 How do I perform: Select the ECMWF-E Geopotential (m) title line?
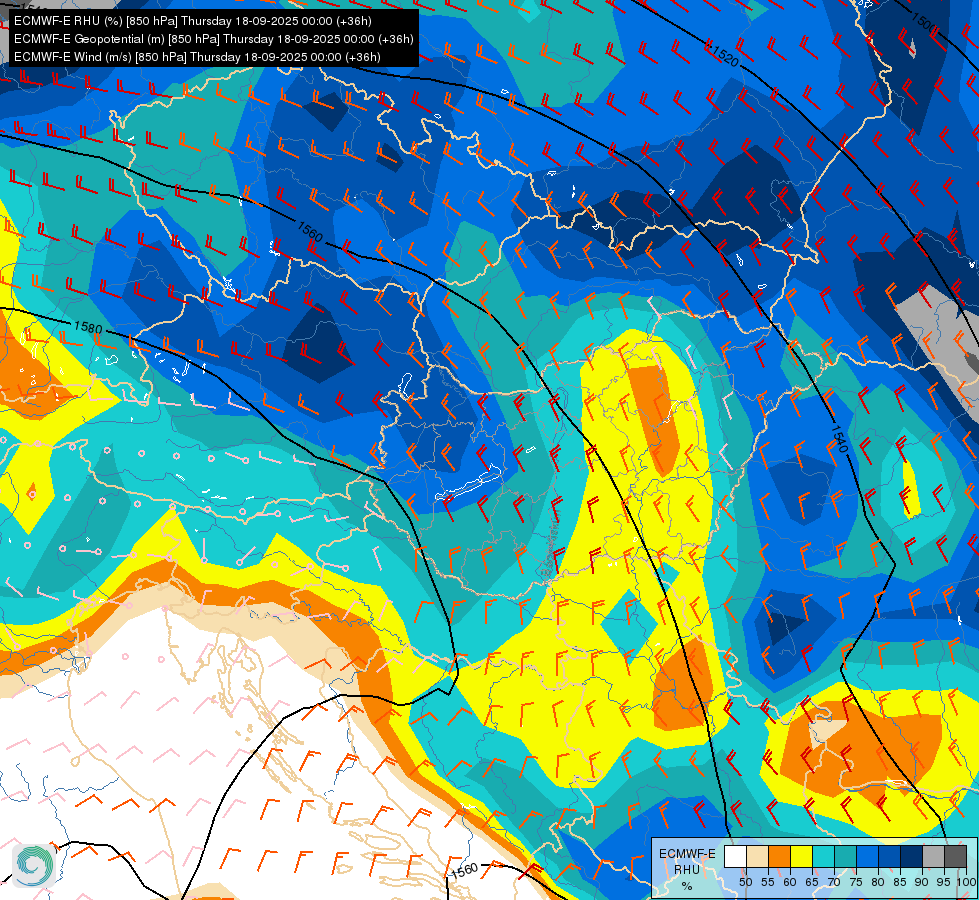coord(214,39)
